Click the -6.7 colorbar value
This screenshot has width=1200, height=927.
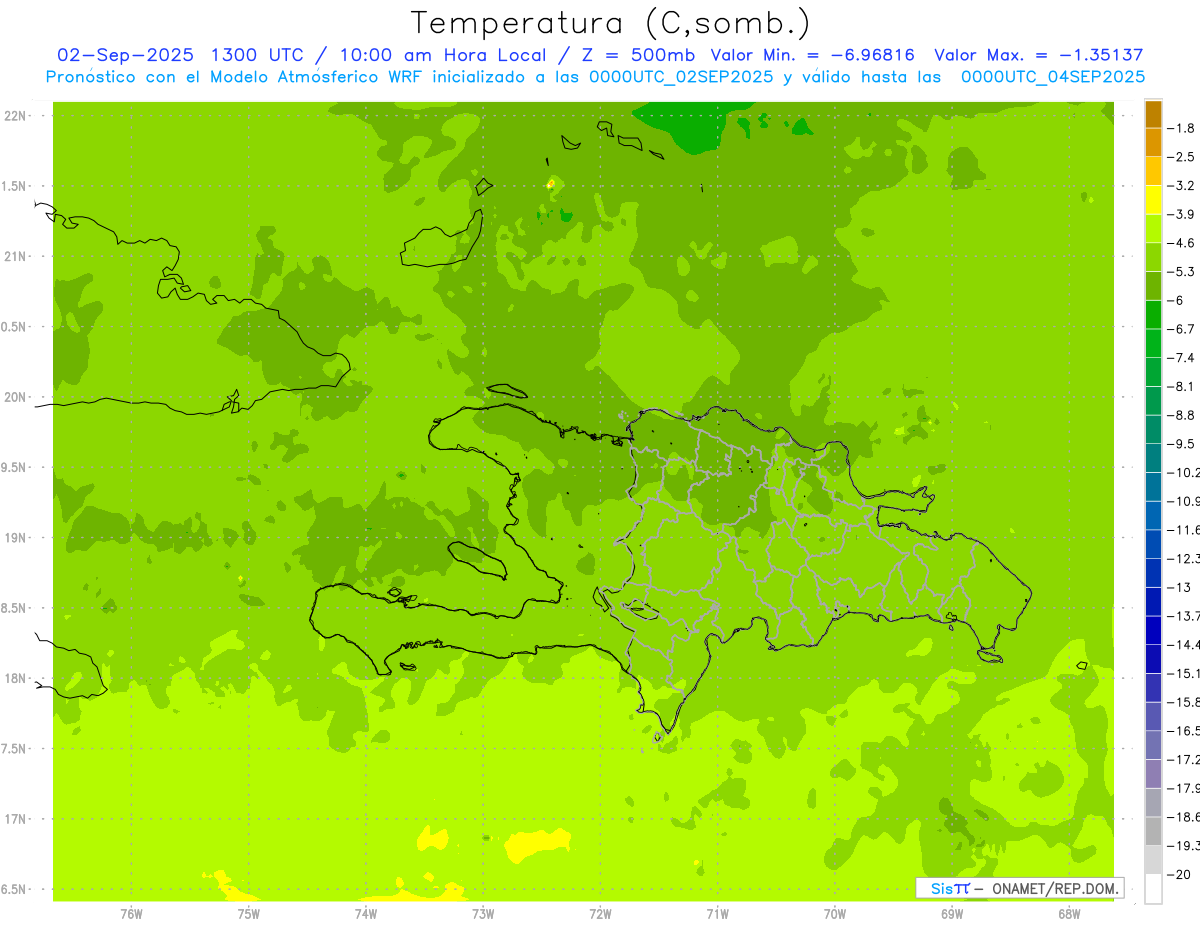[x=1182, y=329]
